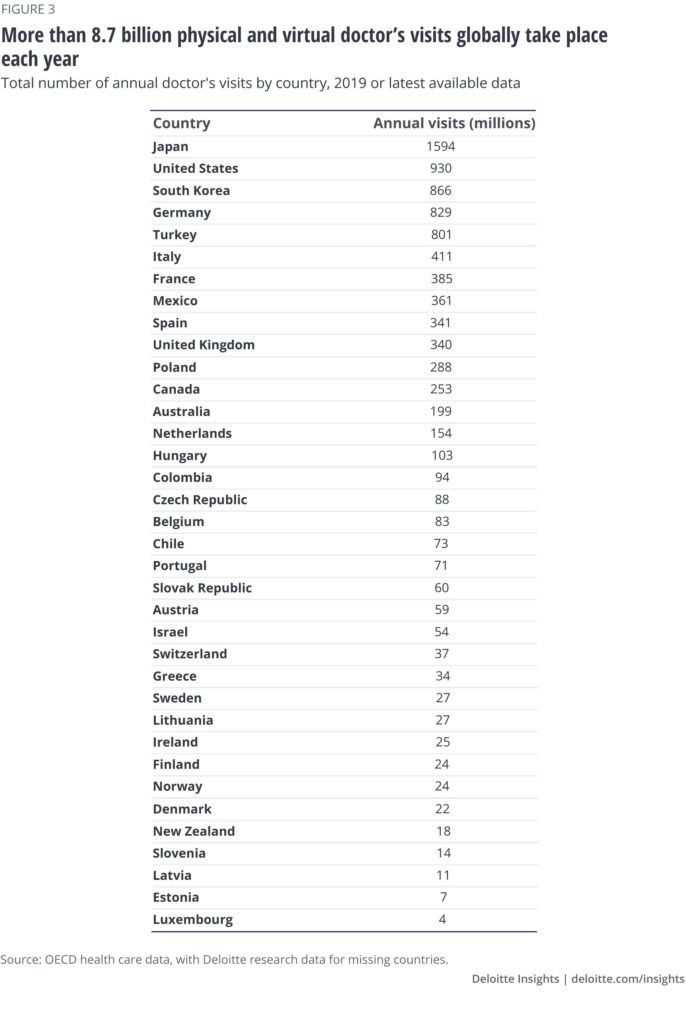
Task: Click the FIGURE 3 label
Action: (x=28, y=9)
